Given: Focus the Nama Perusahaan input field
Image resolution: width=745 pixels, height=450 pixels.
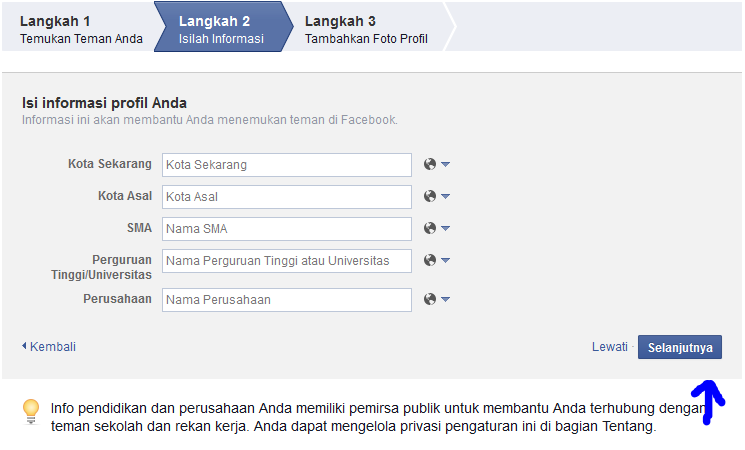Looking at the screenshot, I should [x=287, y=300].
